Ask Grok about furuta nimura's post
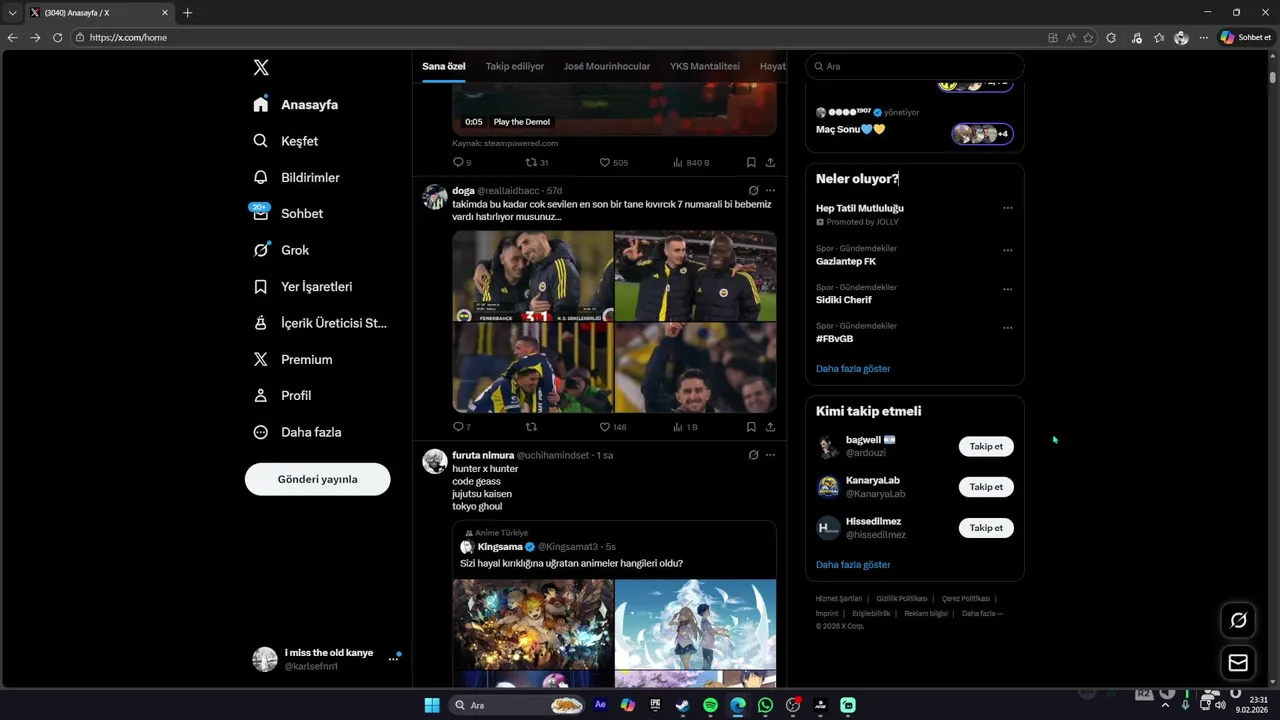This screenshot has width=1280, height=720. tap(753, 455)
